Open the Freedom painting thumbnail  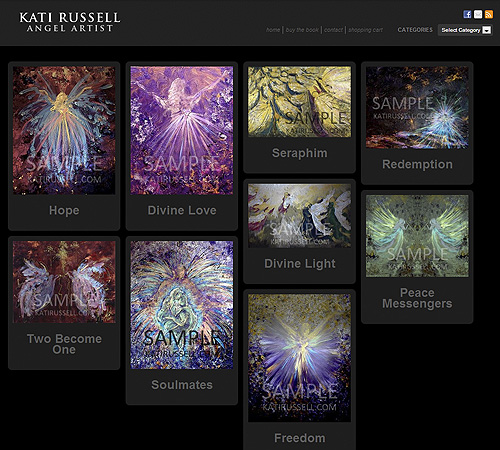(x=299, y=358)
